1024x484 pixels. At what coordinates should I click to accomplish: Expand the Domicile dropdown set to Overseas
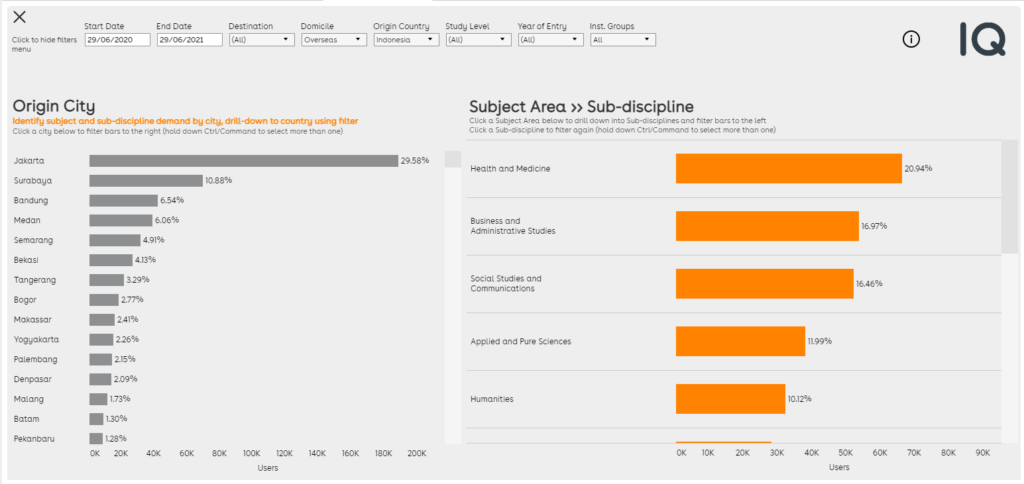(x=333, y=40)
